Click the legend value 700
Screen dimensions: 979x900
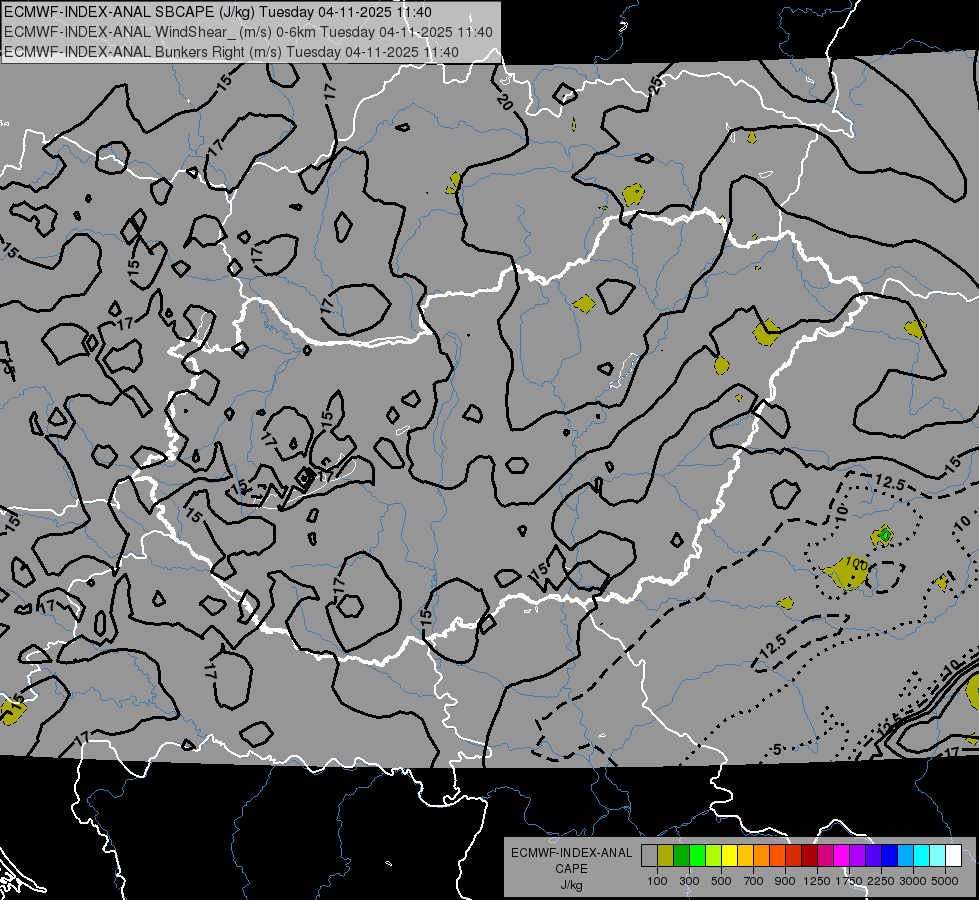[x=754, y=881]
